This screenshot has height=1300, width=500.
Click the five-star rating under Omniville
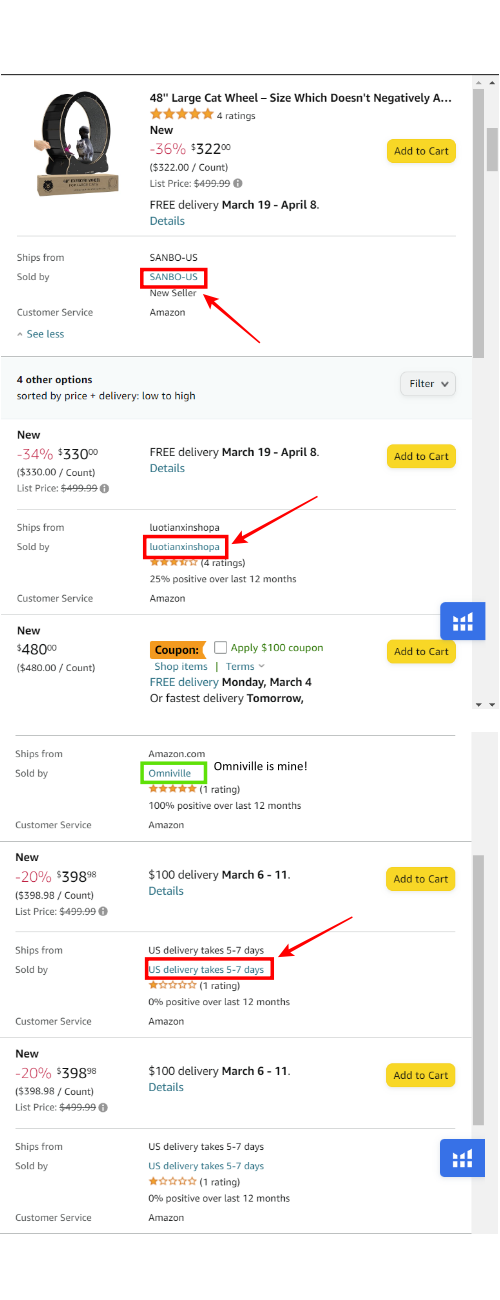click(173, 788)
